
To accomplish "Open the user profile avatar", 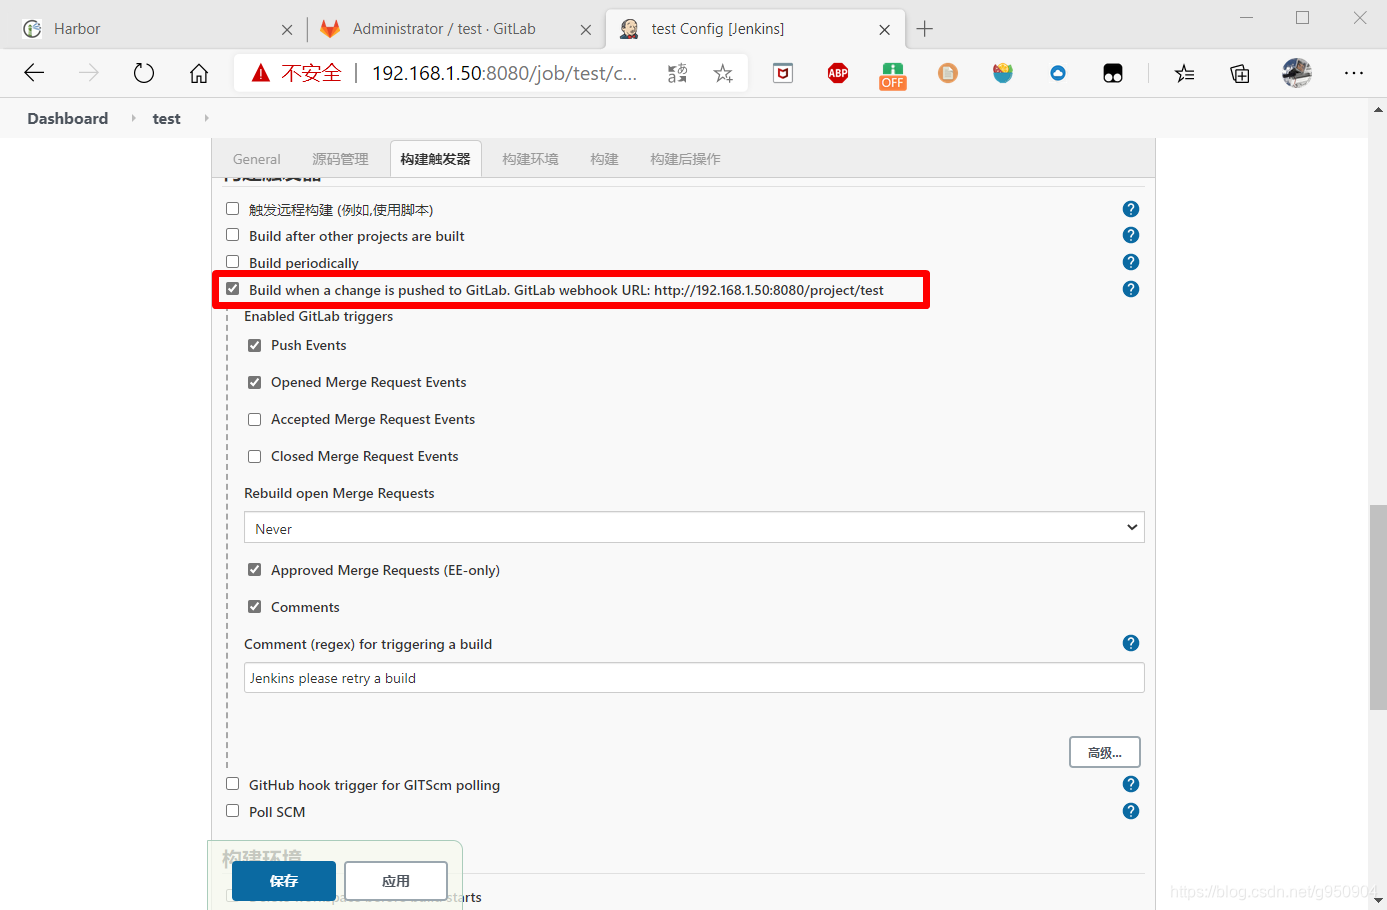I will [1297, 73].
